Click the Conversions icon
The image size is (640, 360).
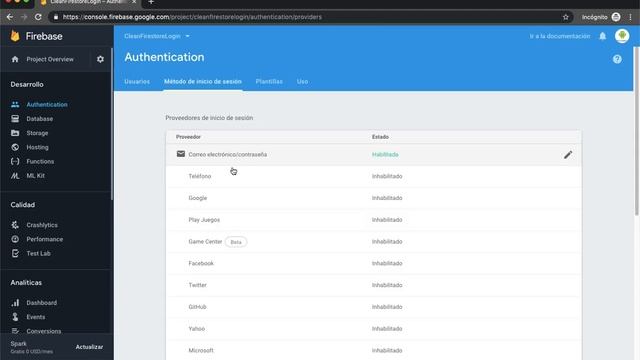point(15,331)
